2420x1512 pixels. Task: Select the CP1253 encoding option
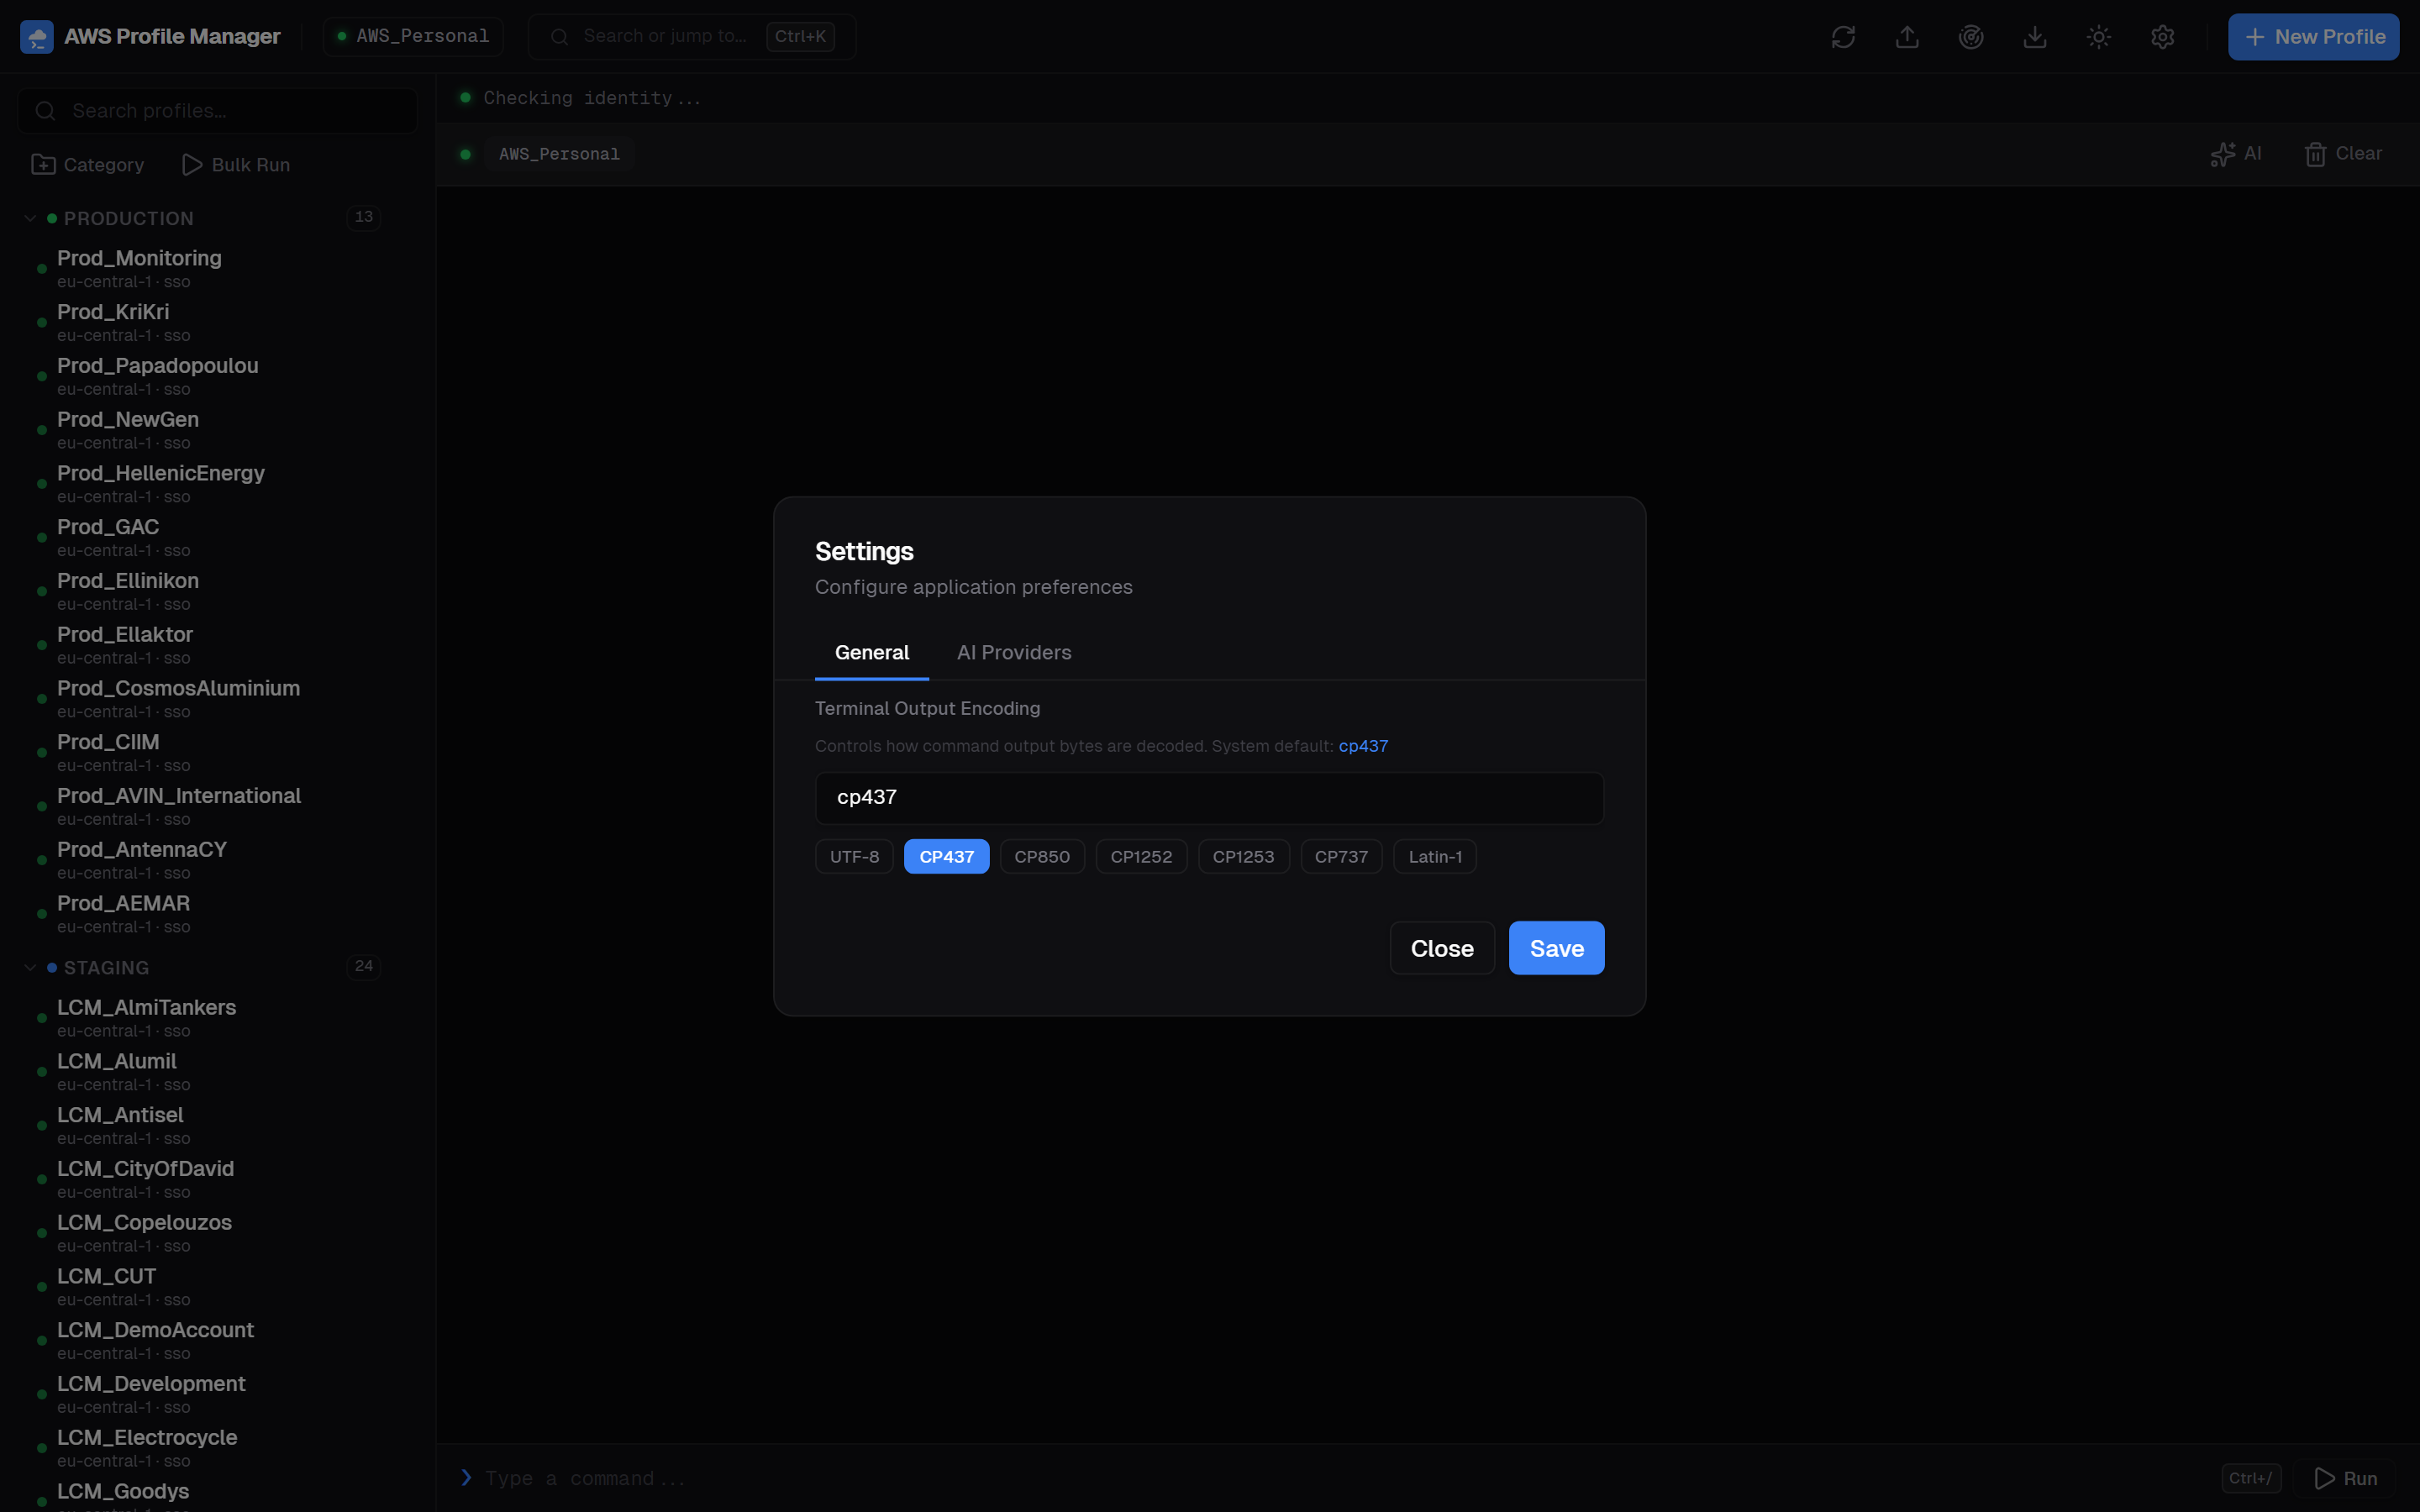click(1242, 856)
